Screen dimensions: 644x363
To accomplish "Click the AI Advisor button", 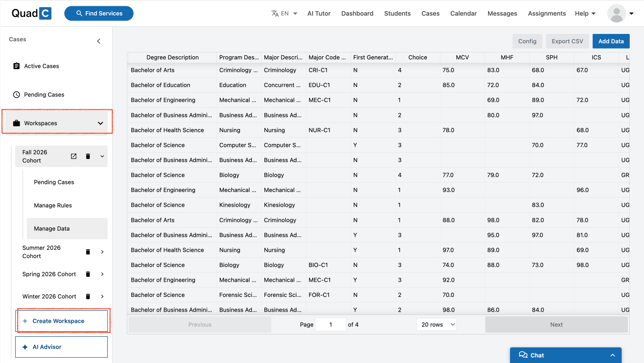I will (62, 347).
